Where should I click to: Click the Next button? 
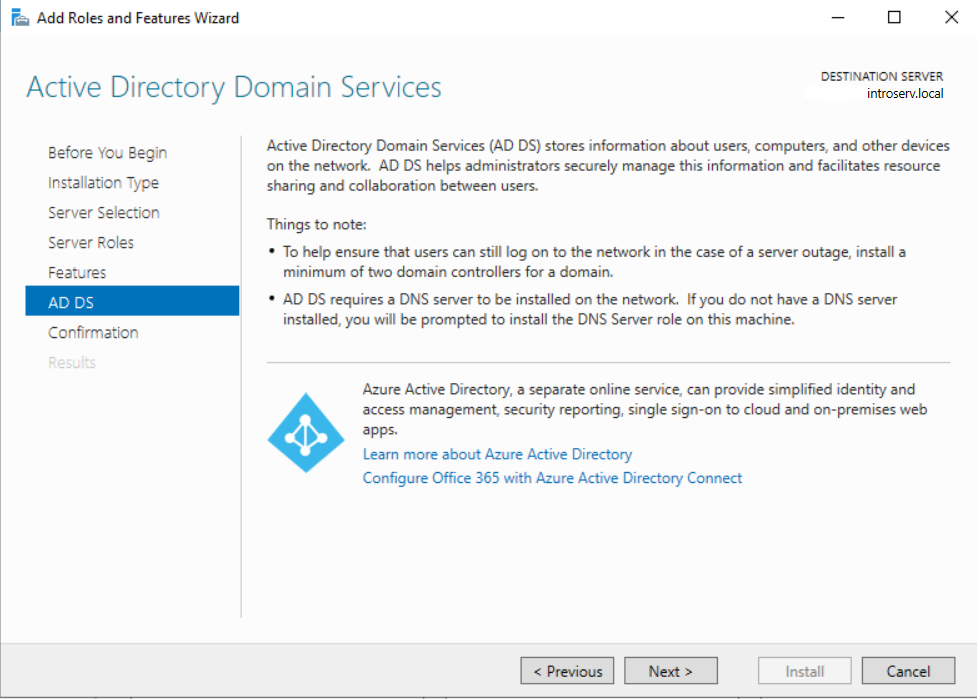click(670, 670)
